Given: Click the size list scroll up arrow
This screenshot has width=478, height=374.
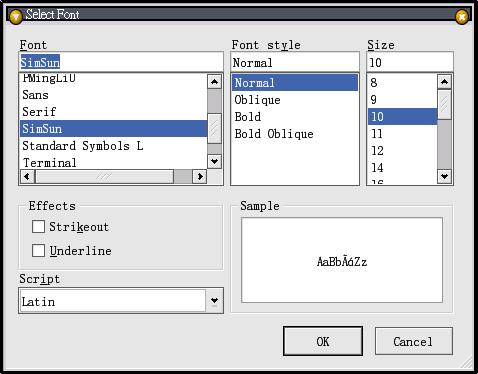Looking at the screenshot, I should pos(444,82).
